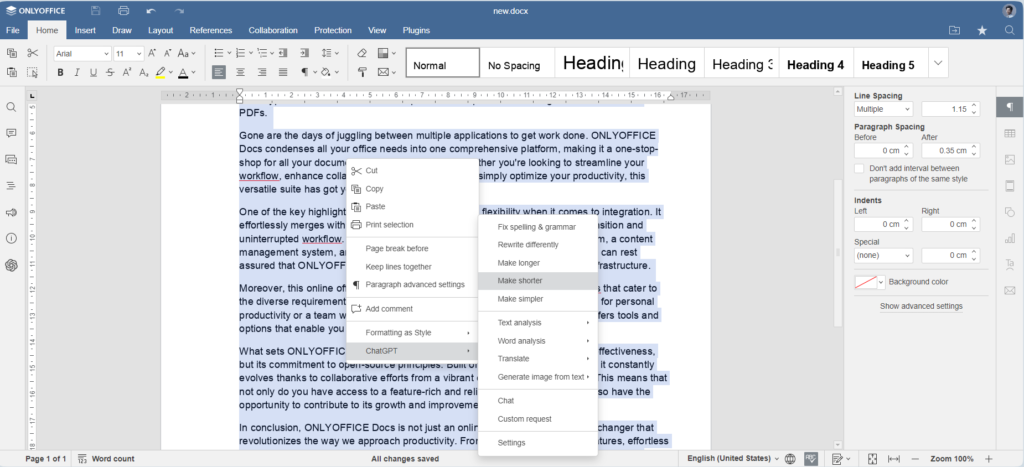
Task: Zoom out with the minus button
Action: 915,459
